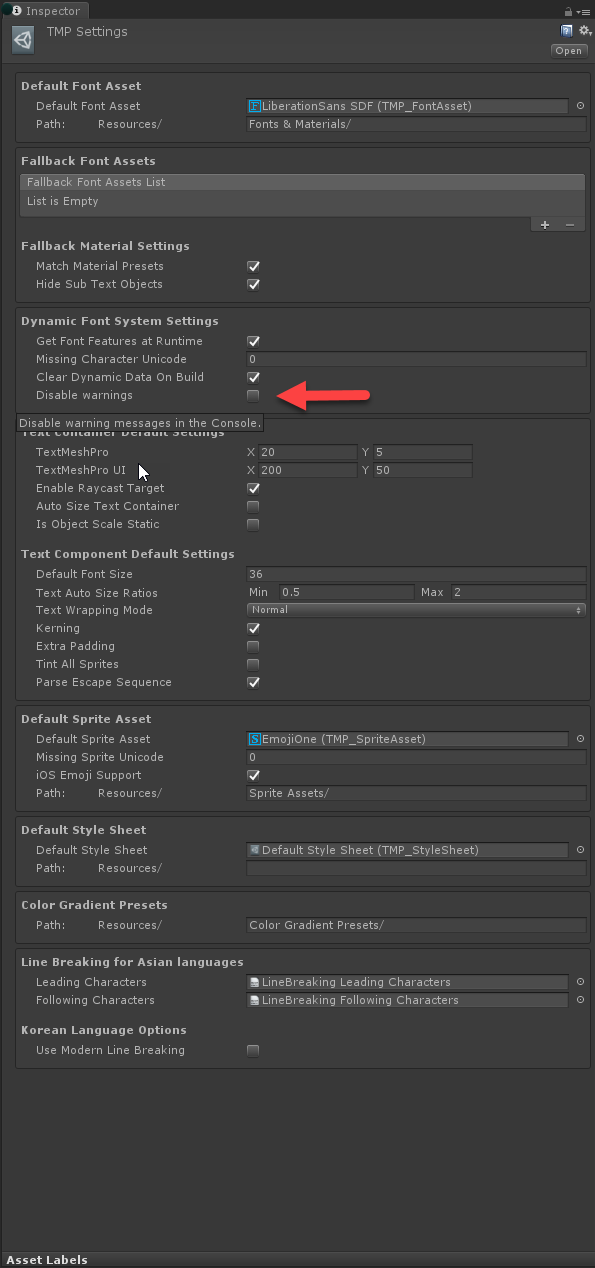Image resolution: width=595 pixels, height=1268 pixels.
Task: Open the TMP Settings documentation help icon
Action: tap(567, 31)
